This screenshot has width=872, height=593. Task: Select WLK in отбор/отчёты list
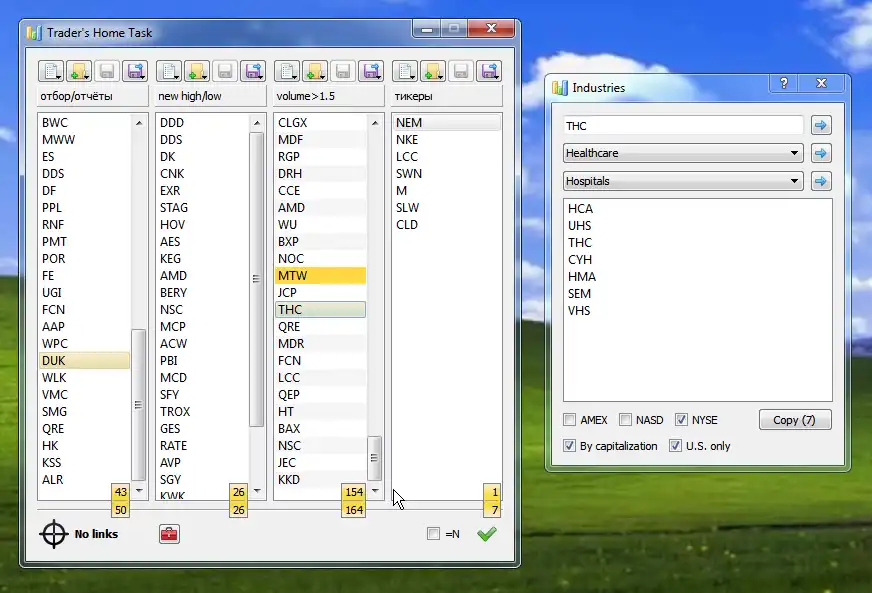[85, 378]
